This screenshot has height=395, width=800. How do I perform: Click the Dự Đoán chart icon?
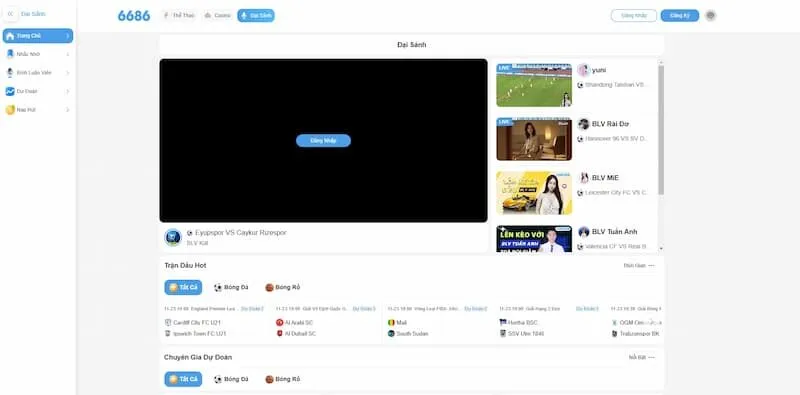pyautogui.click(x=10, y=91)
